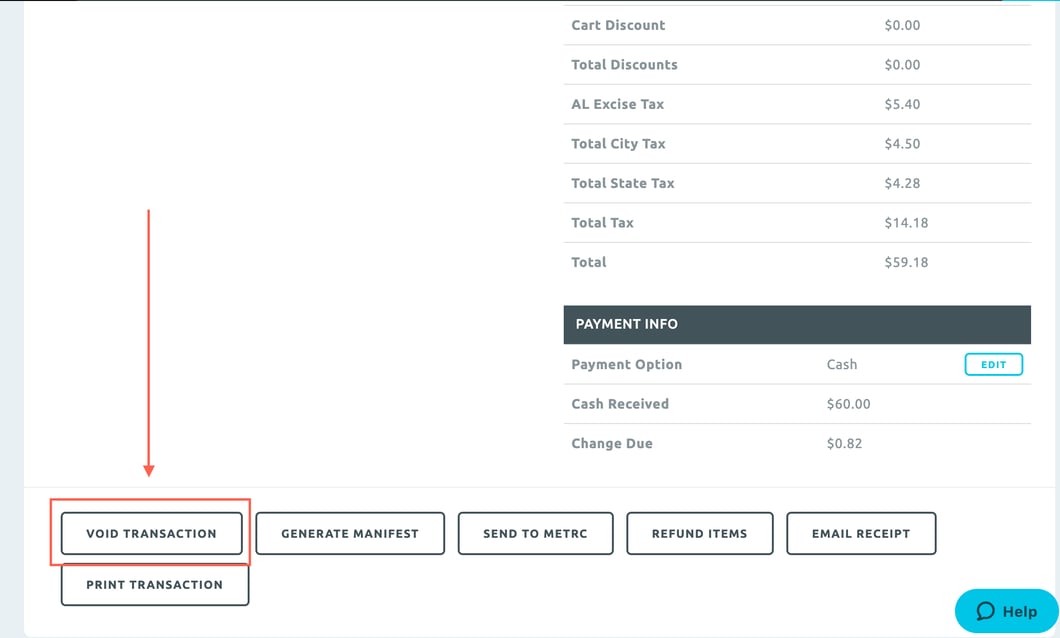
Task: Click the AL Excise Tax amount
Action: [902, 104]
